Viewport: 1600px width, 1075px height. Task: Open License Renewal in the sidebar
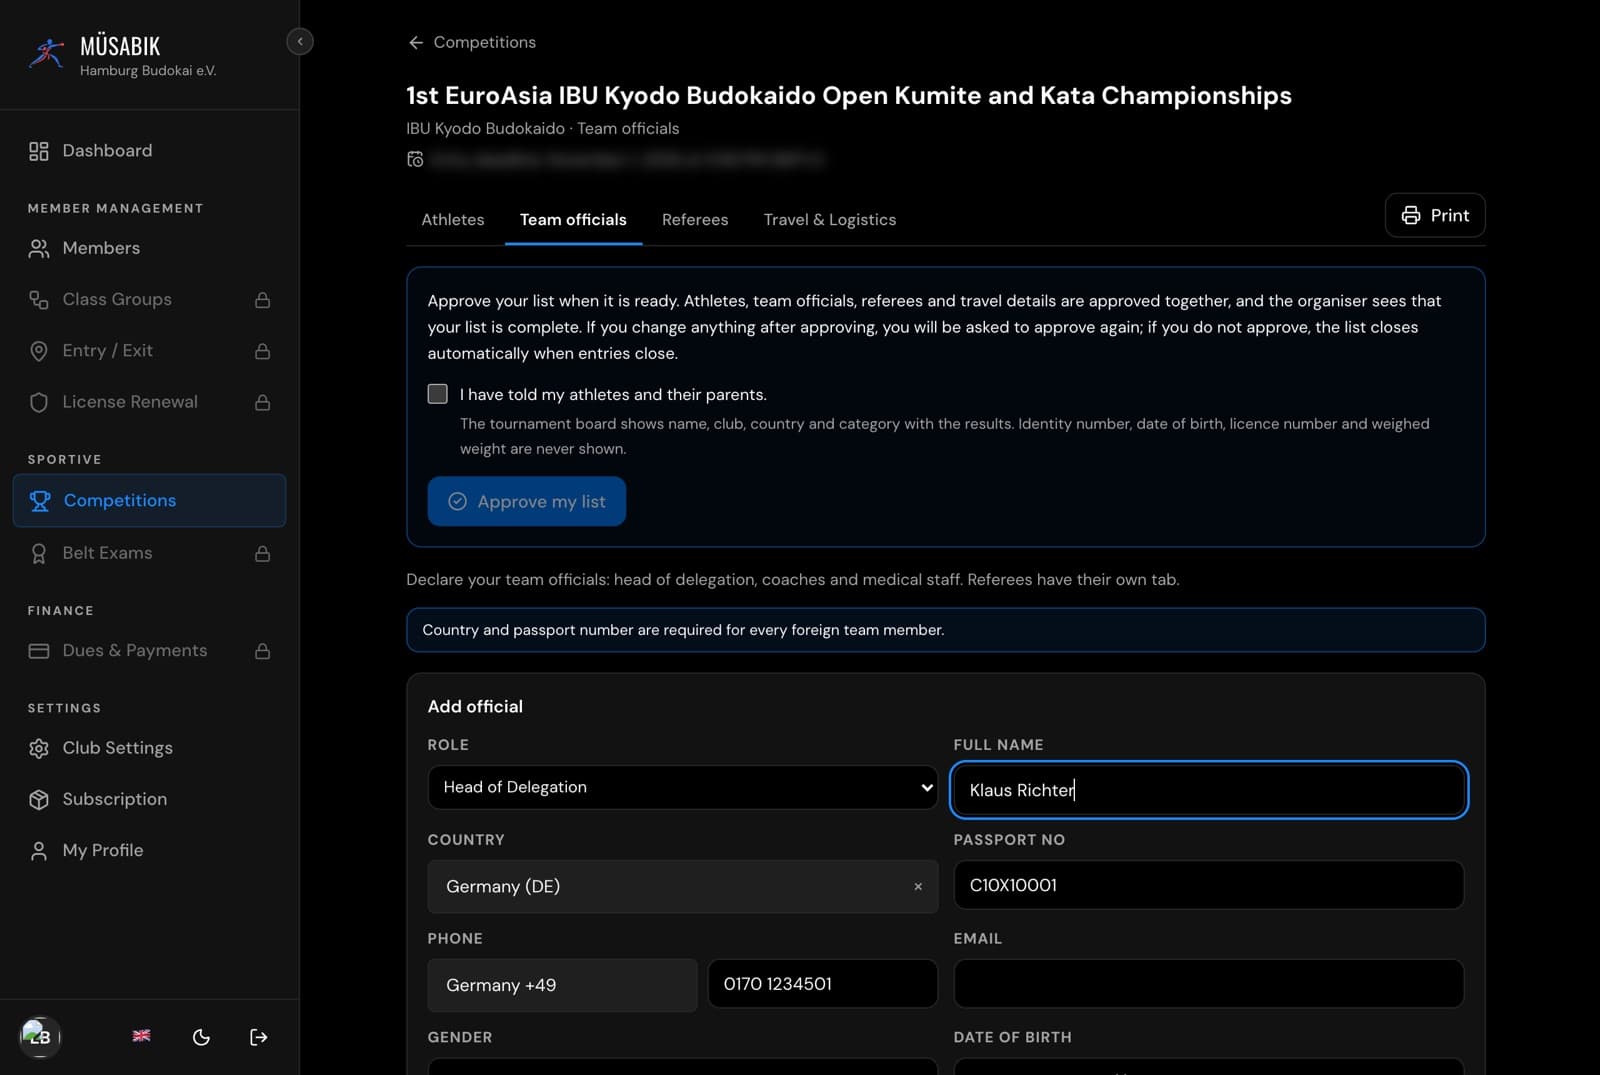point(149,401)
